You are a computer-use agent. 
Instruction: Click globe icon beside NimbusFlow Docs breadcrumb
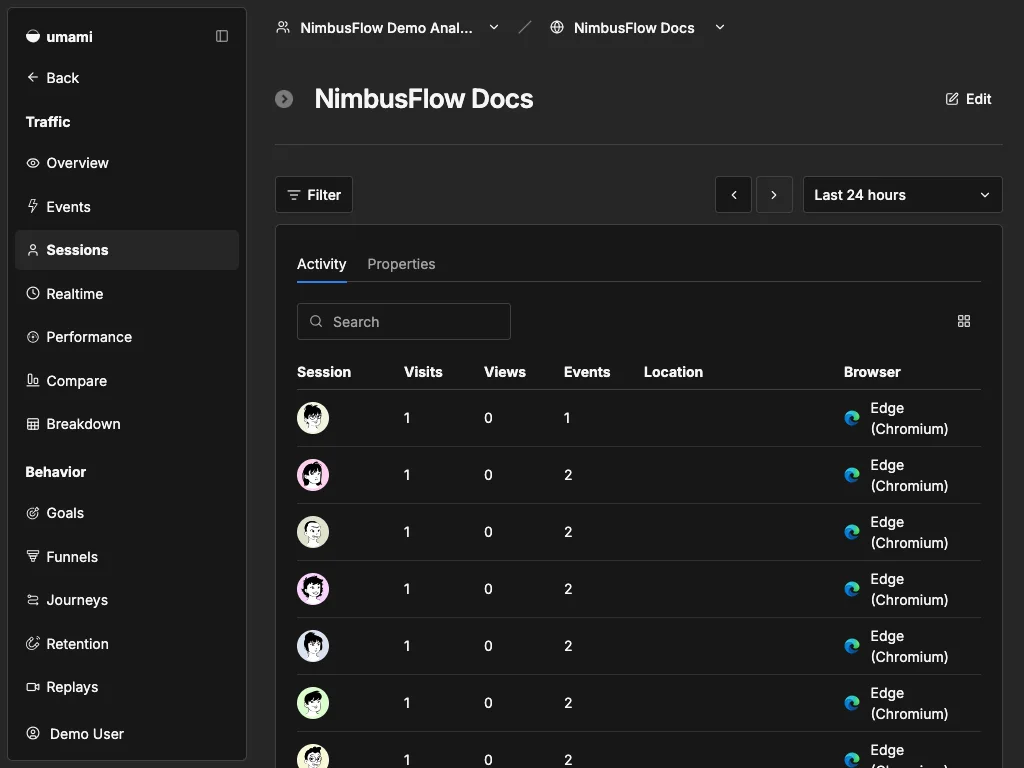click(x=556, y=27)
